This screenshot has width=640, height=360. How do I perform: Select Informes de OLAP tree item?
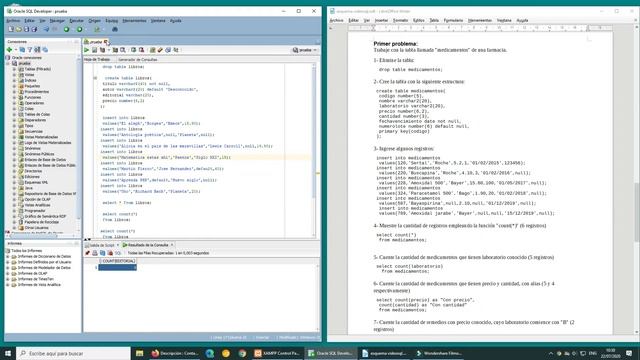(32, 273)
